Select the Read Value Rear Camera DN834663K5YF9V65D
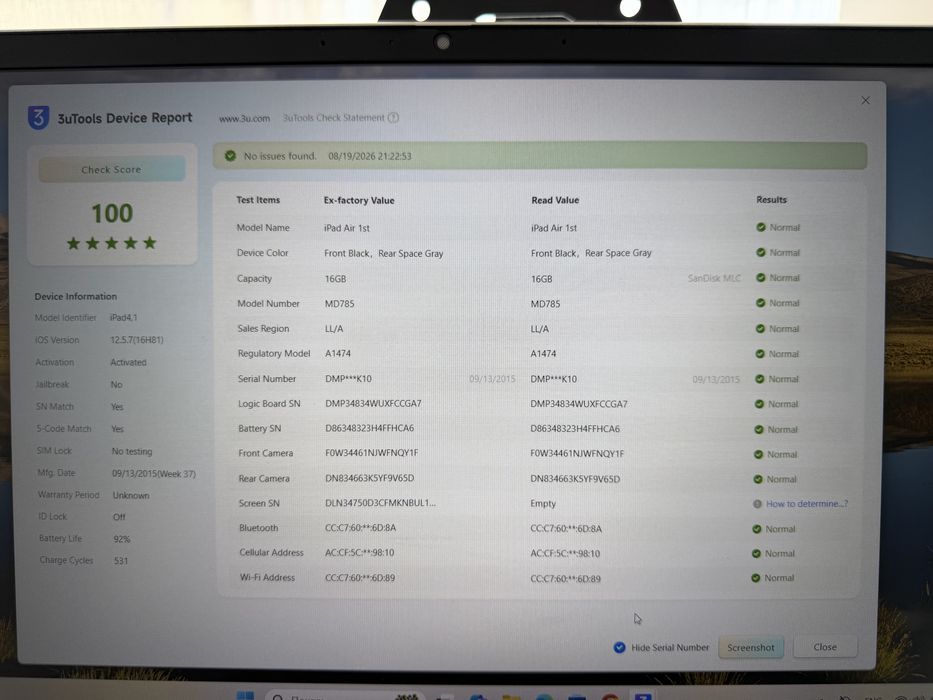The width and height of the screenshot is (933, 700). [575, 479]
